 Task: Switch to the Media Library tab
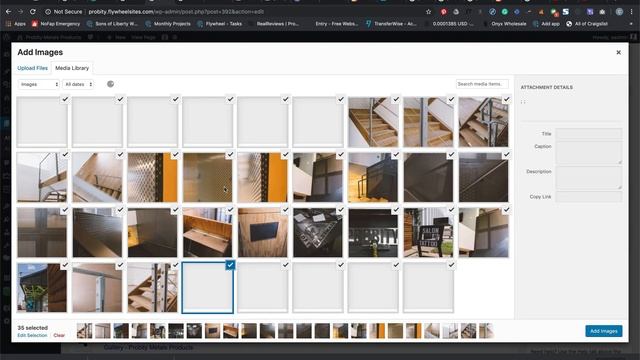(x=72, y=68)
